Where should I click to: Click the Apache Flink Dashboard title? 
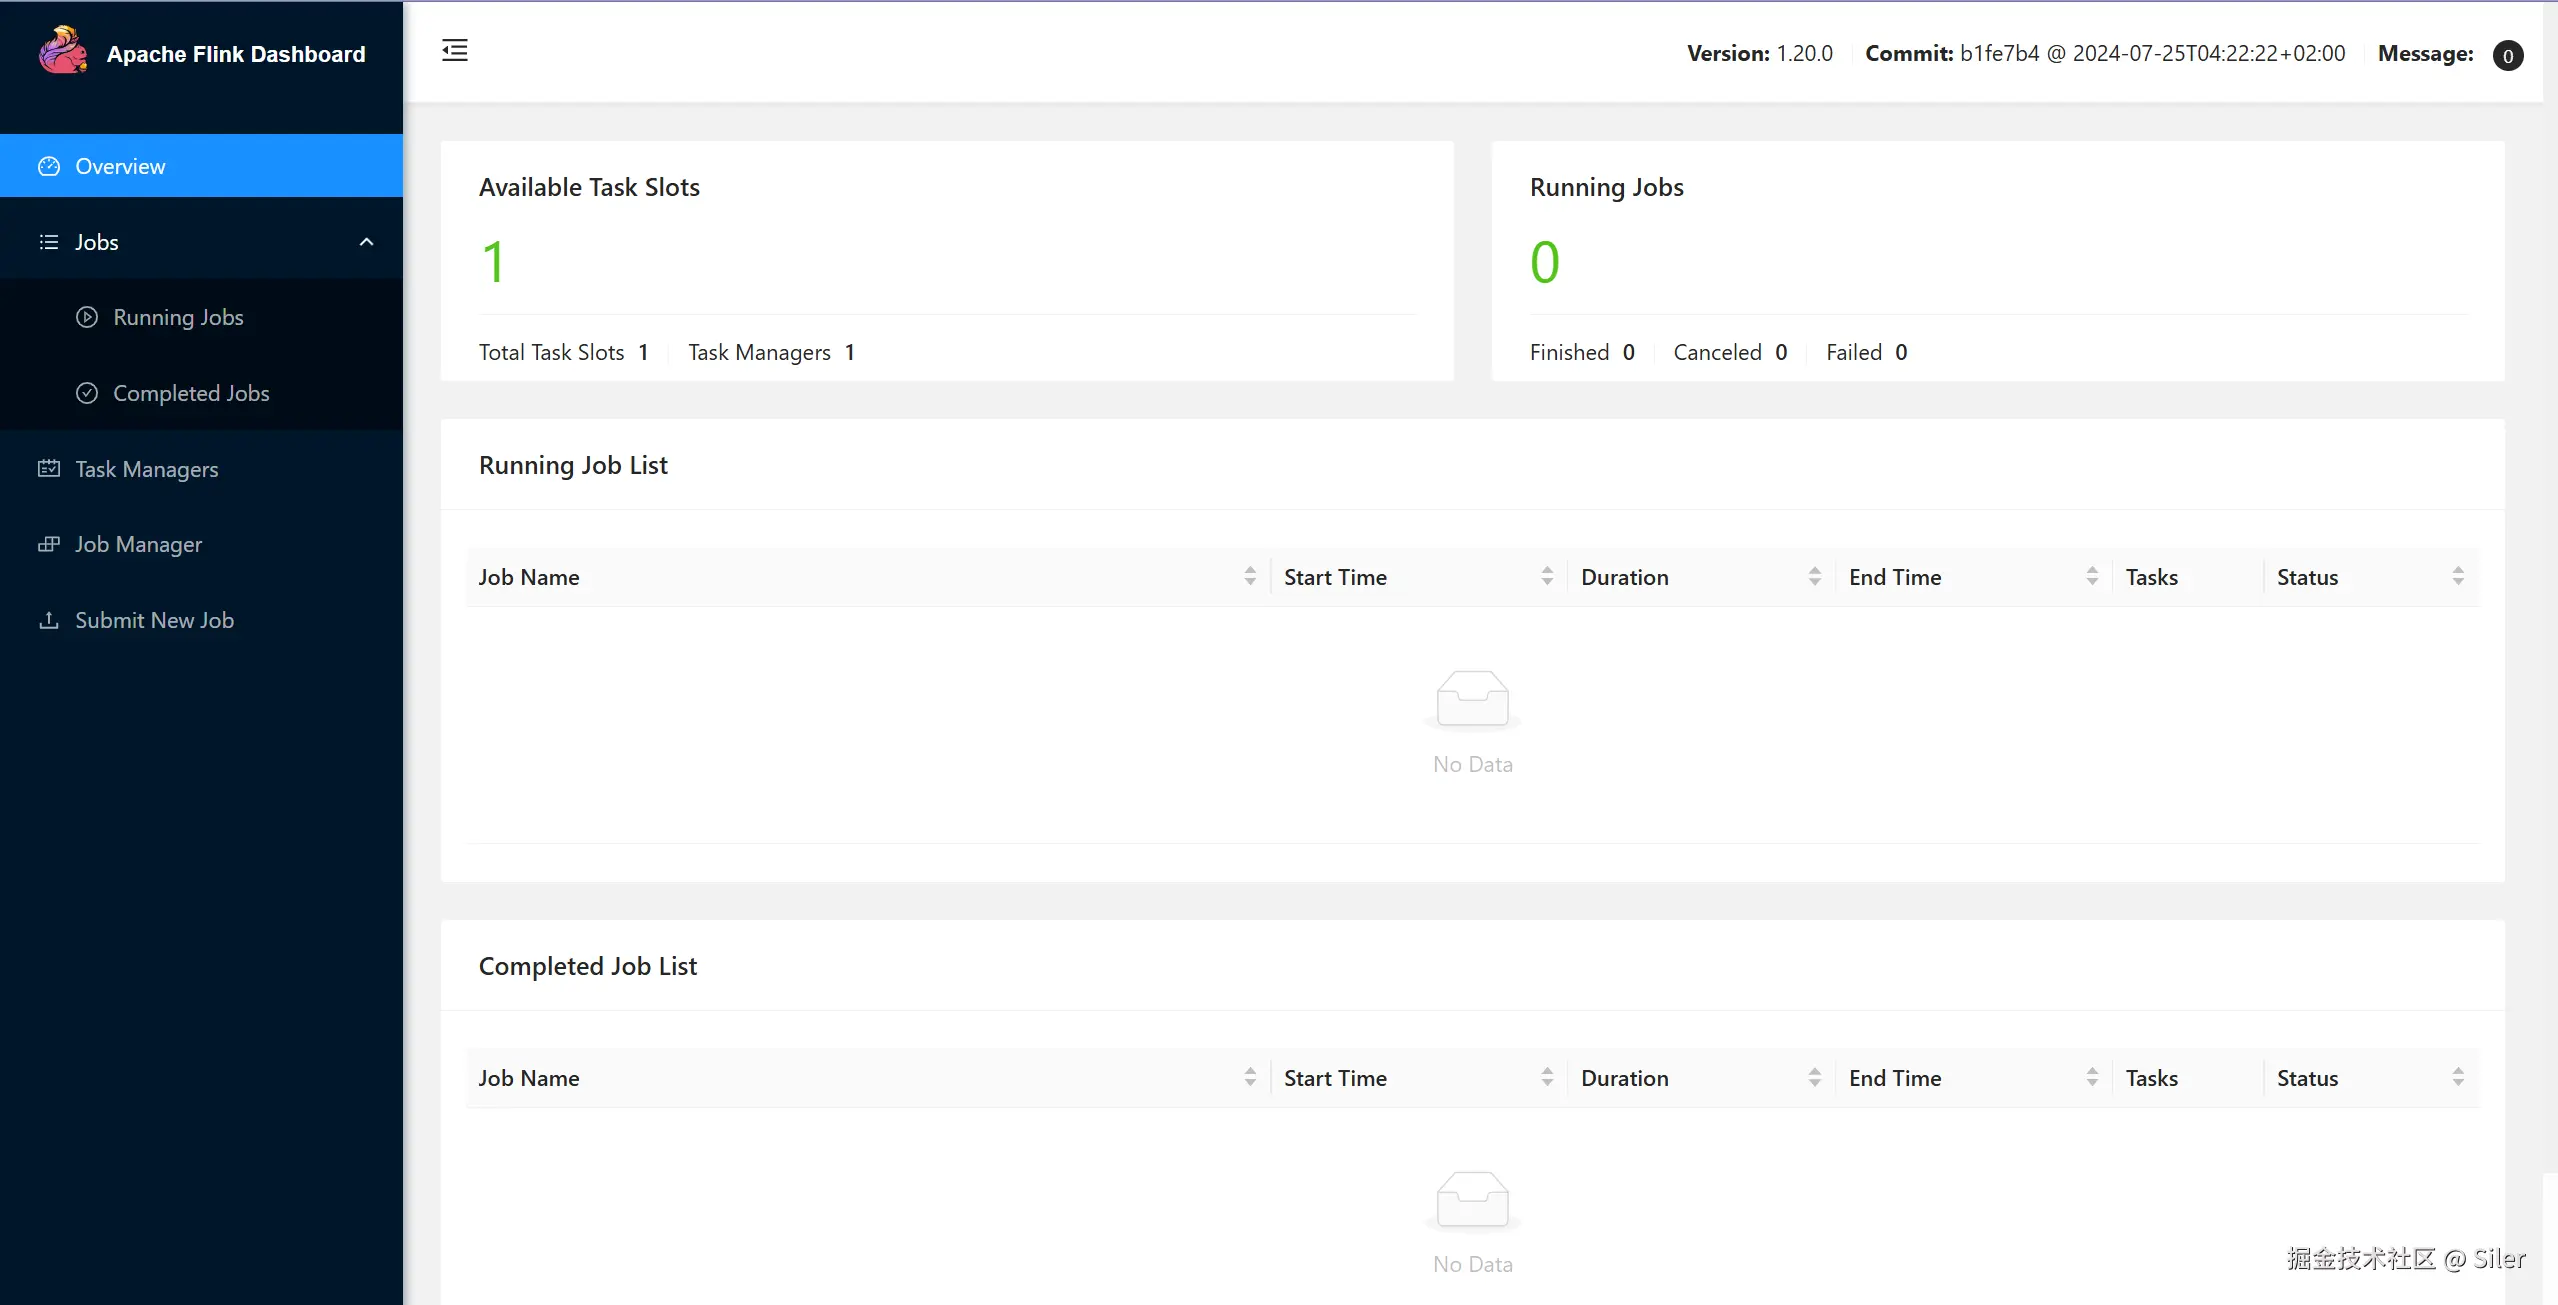pyautogui.click(x=236, y=54)
